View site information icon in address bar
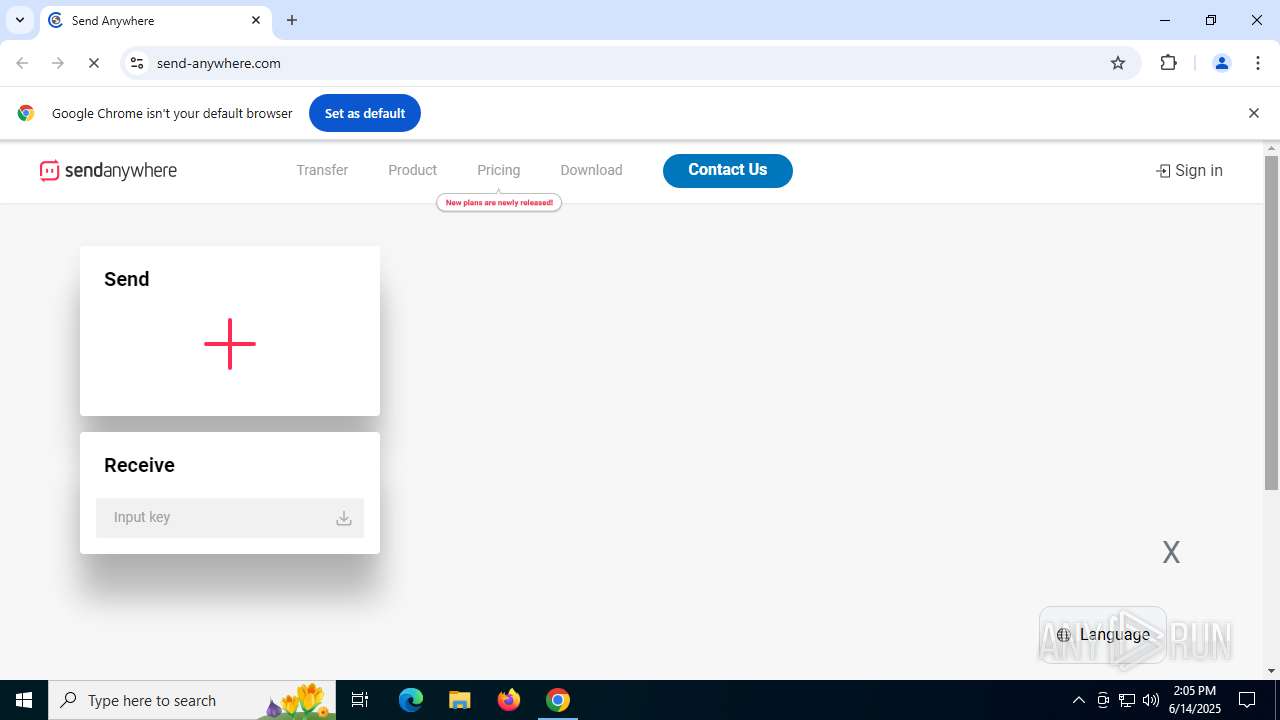This screenshot has height=720, width=1280. pyautogui.click(x=137, y=63)
